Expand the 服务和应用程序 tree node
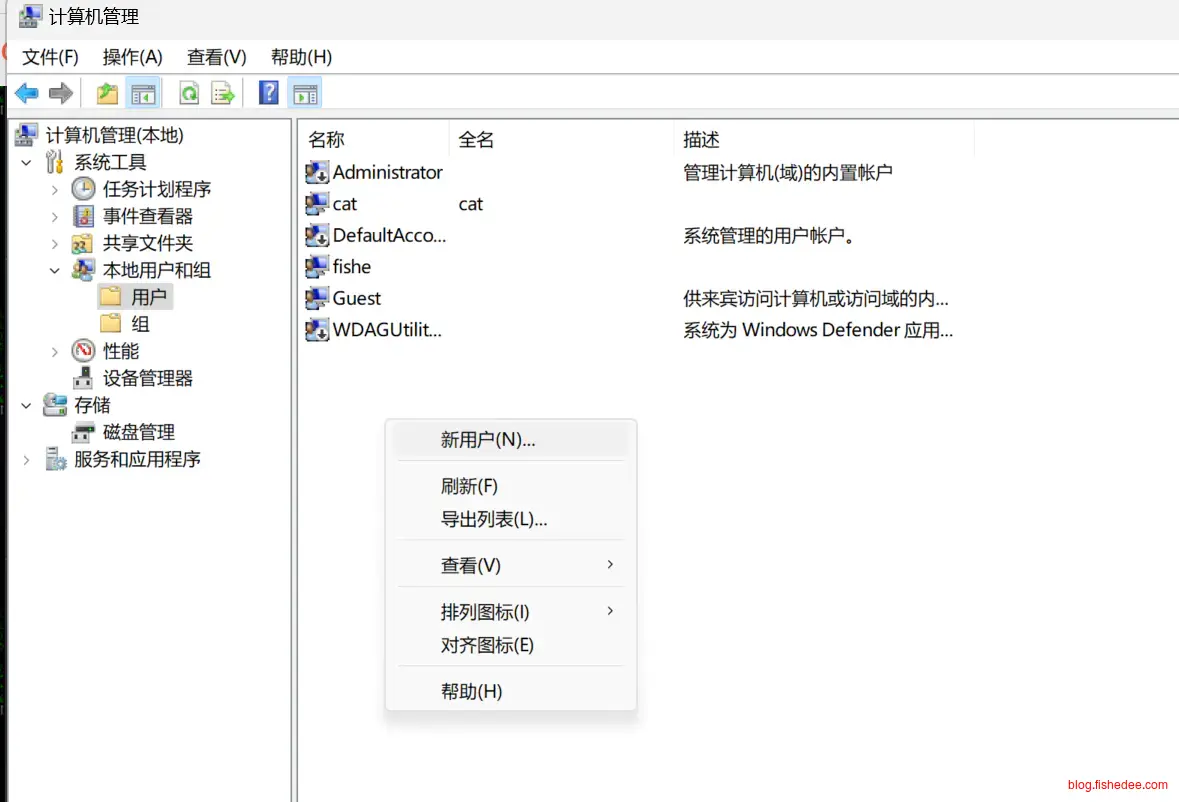The width and height of the screenshot is (1179, 802). [26, 460]
